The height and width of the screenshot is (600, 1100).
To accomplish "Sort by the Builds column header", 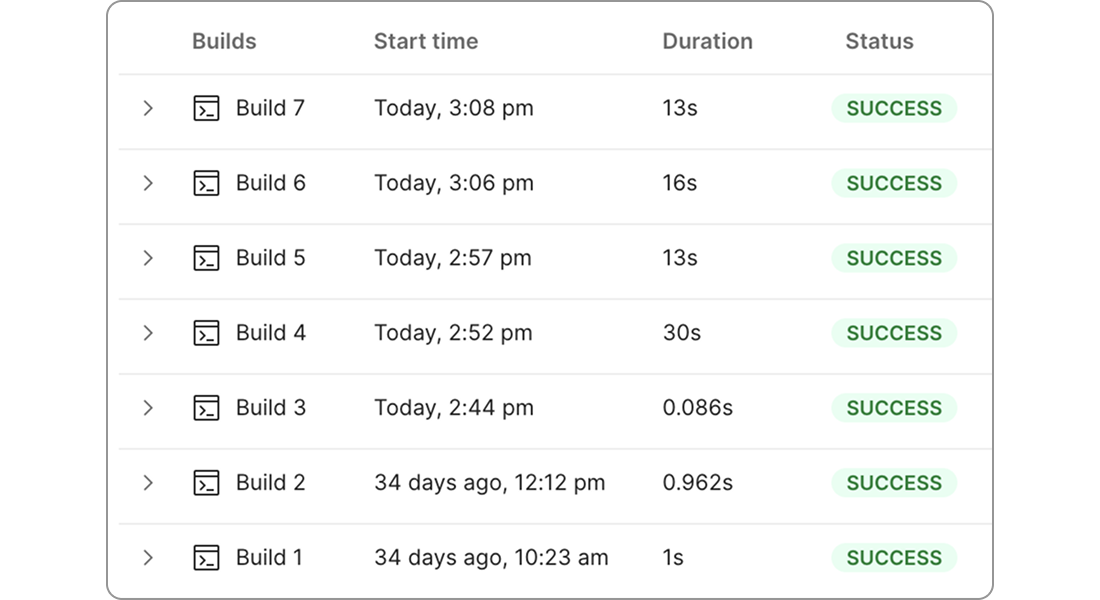I will 224,41.
